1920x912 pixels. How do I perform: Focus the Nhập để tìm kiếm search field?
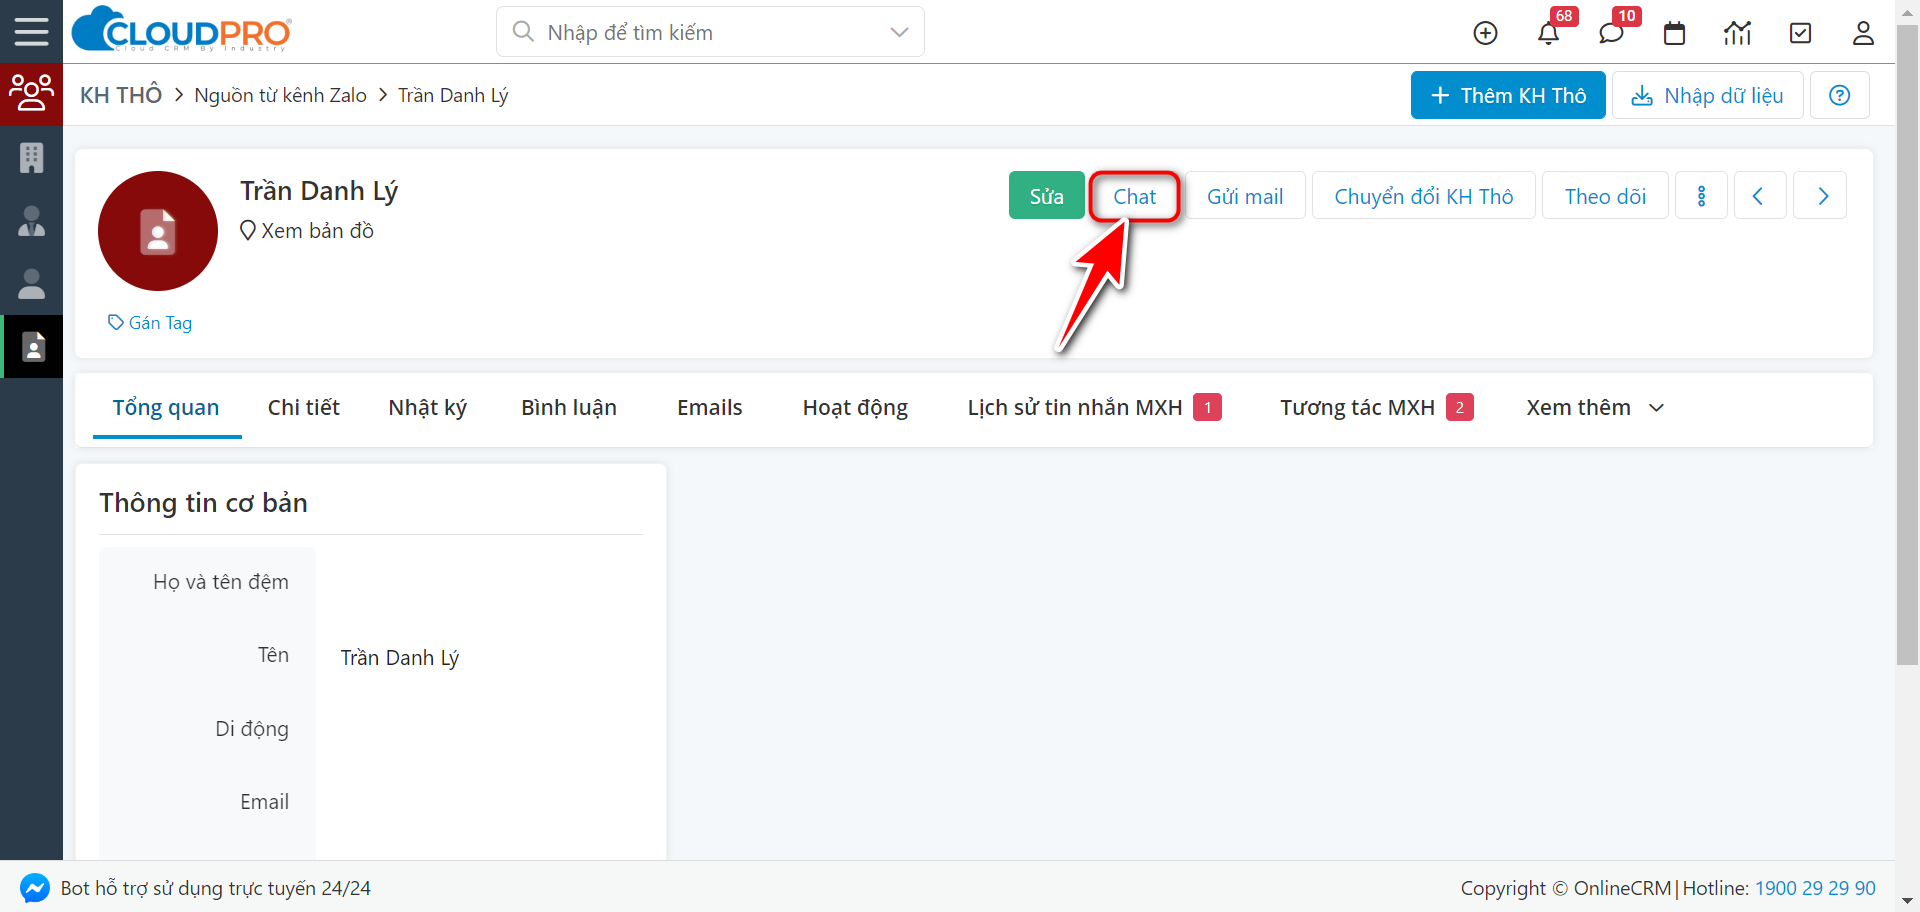click(710, 32)
